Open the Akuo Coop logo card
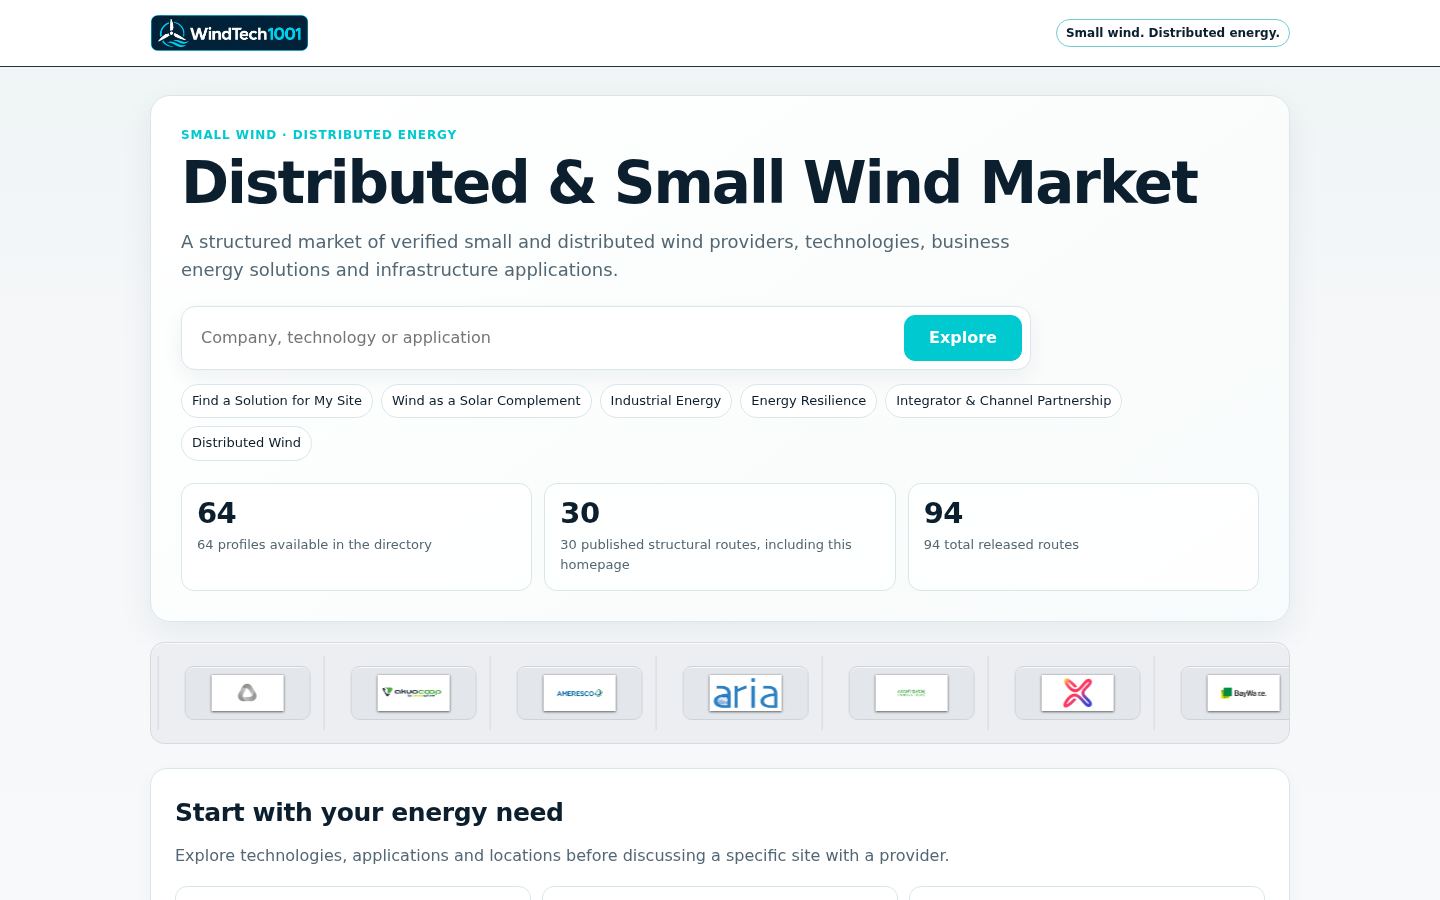Image resolution: width=1440 pixels, height=900 pixels. pos(414,693)
